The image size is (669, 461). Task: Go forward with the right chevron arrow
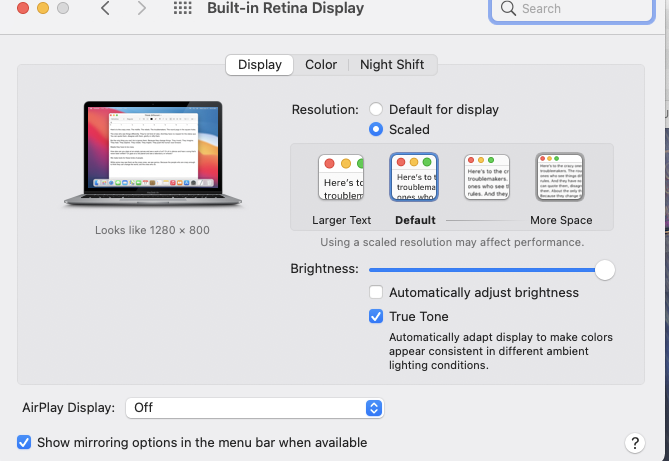142,8
